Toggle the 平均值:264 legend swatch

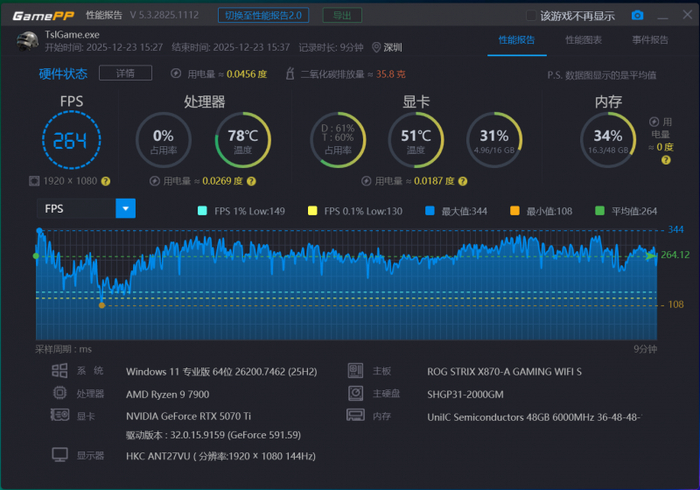(600, 211)
